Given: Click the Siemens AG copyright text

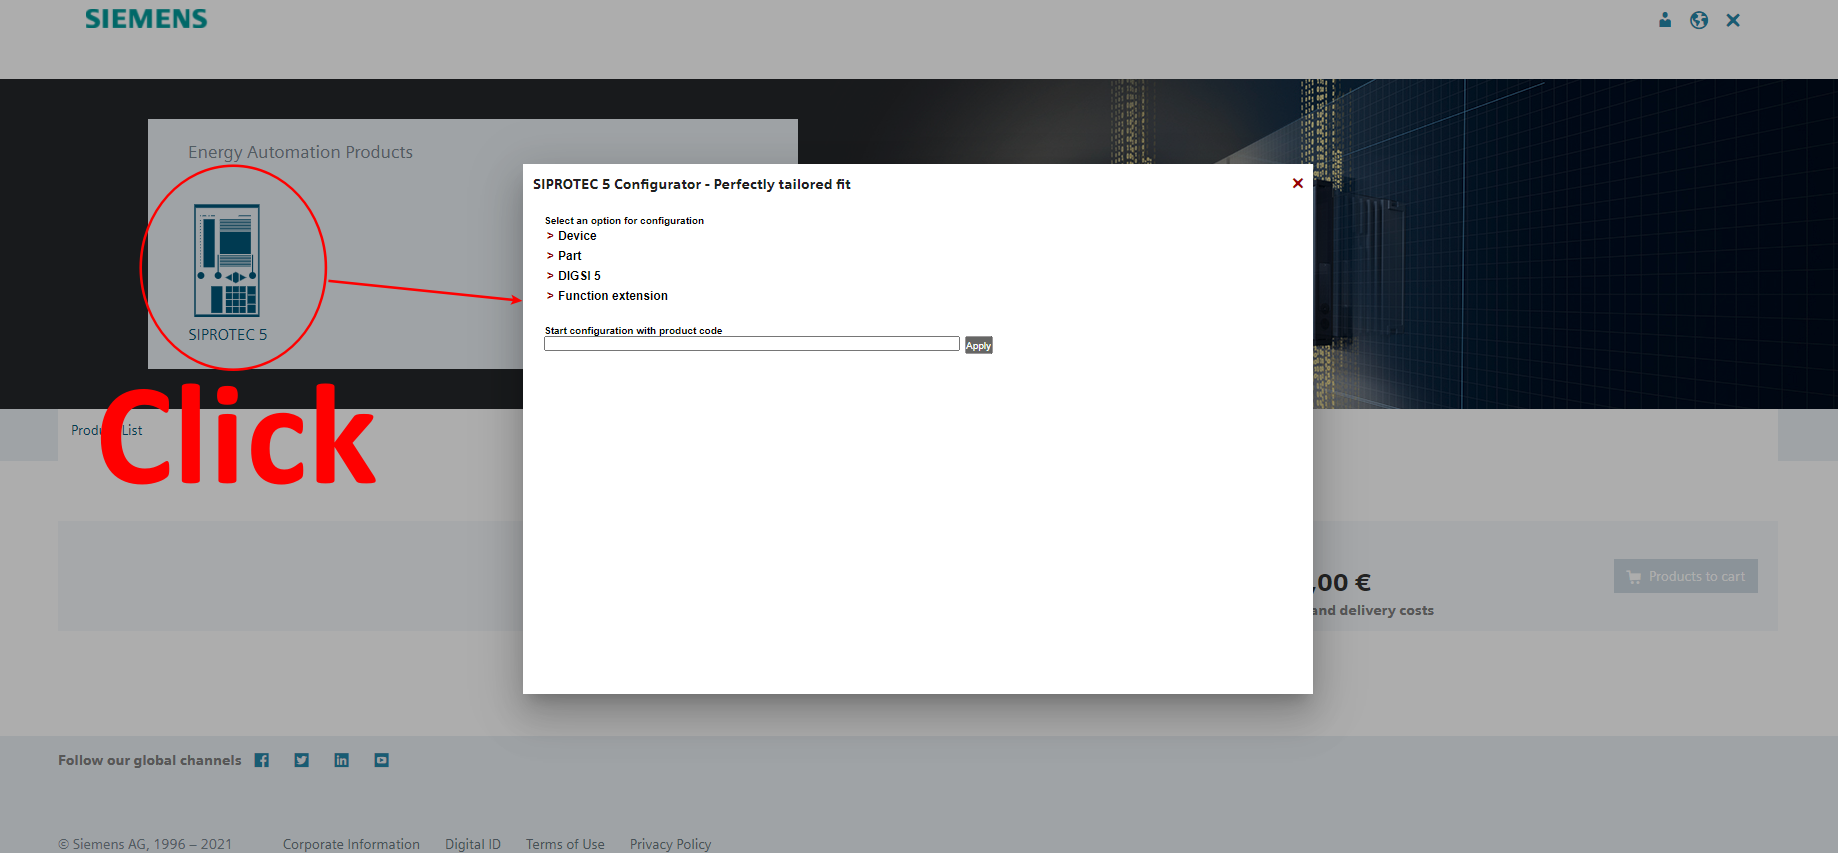Looking at the screenshot, I should click(145, 844).
